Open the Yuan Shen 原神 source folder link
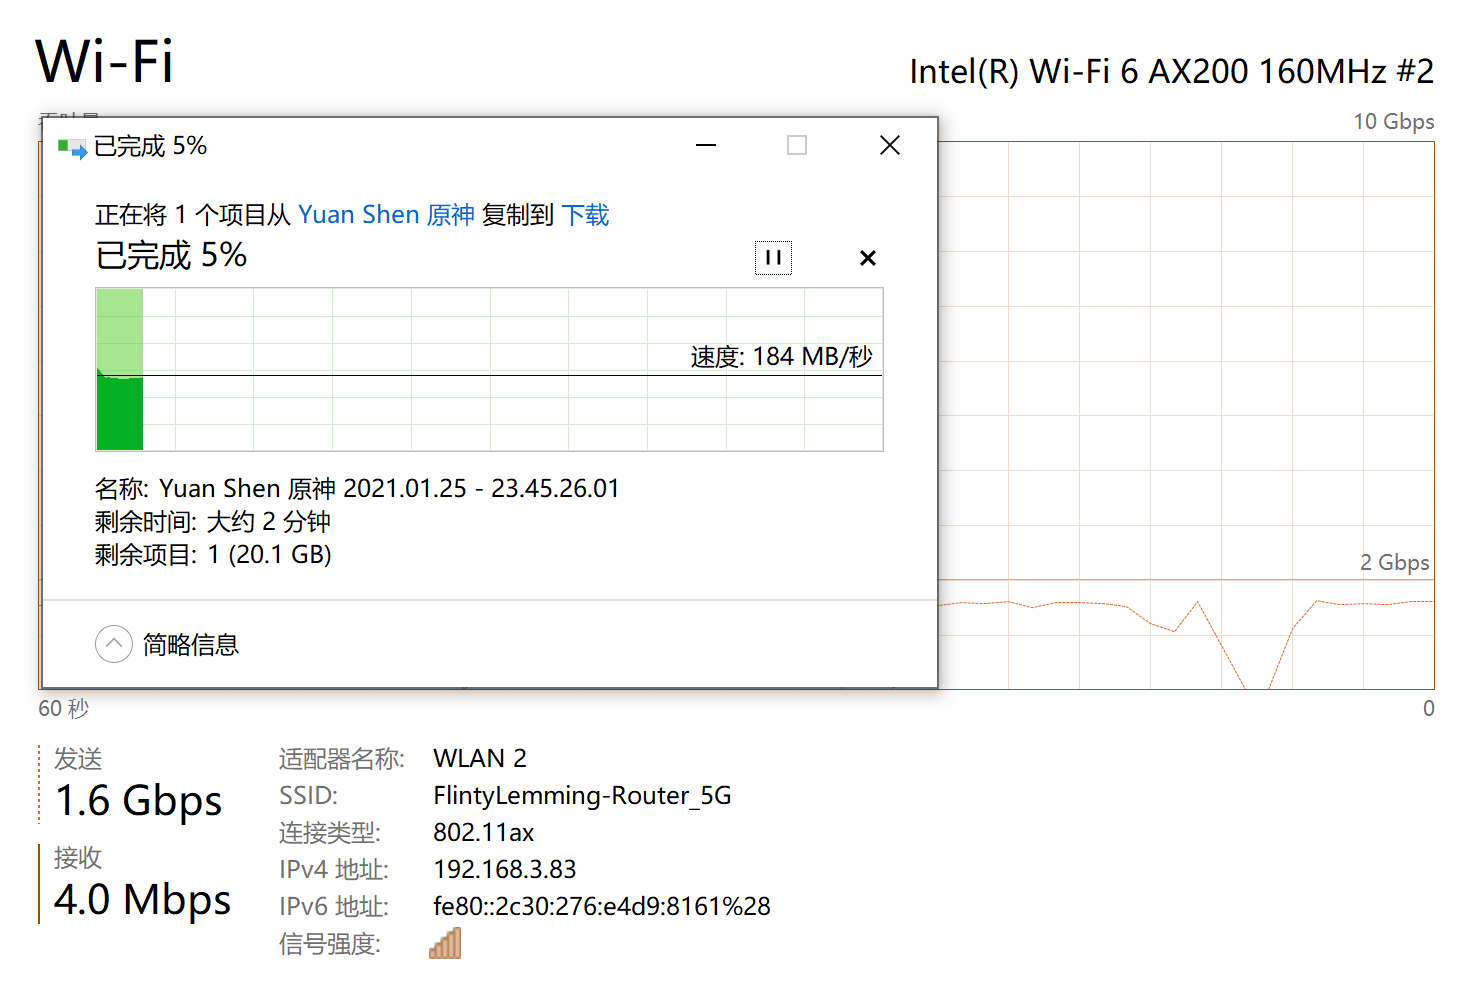 point(386,215)
